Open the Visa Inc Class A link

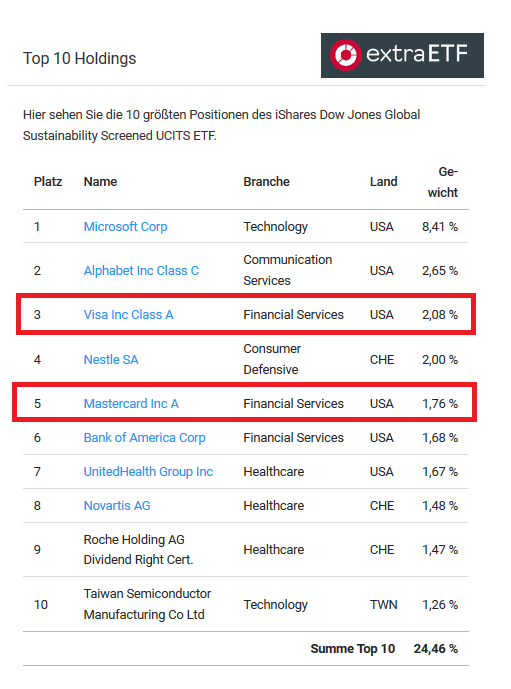click(128, 315)
